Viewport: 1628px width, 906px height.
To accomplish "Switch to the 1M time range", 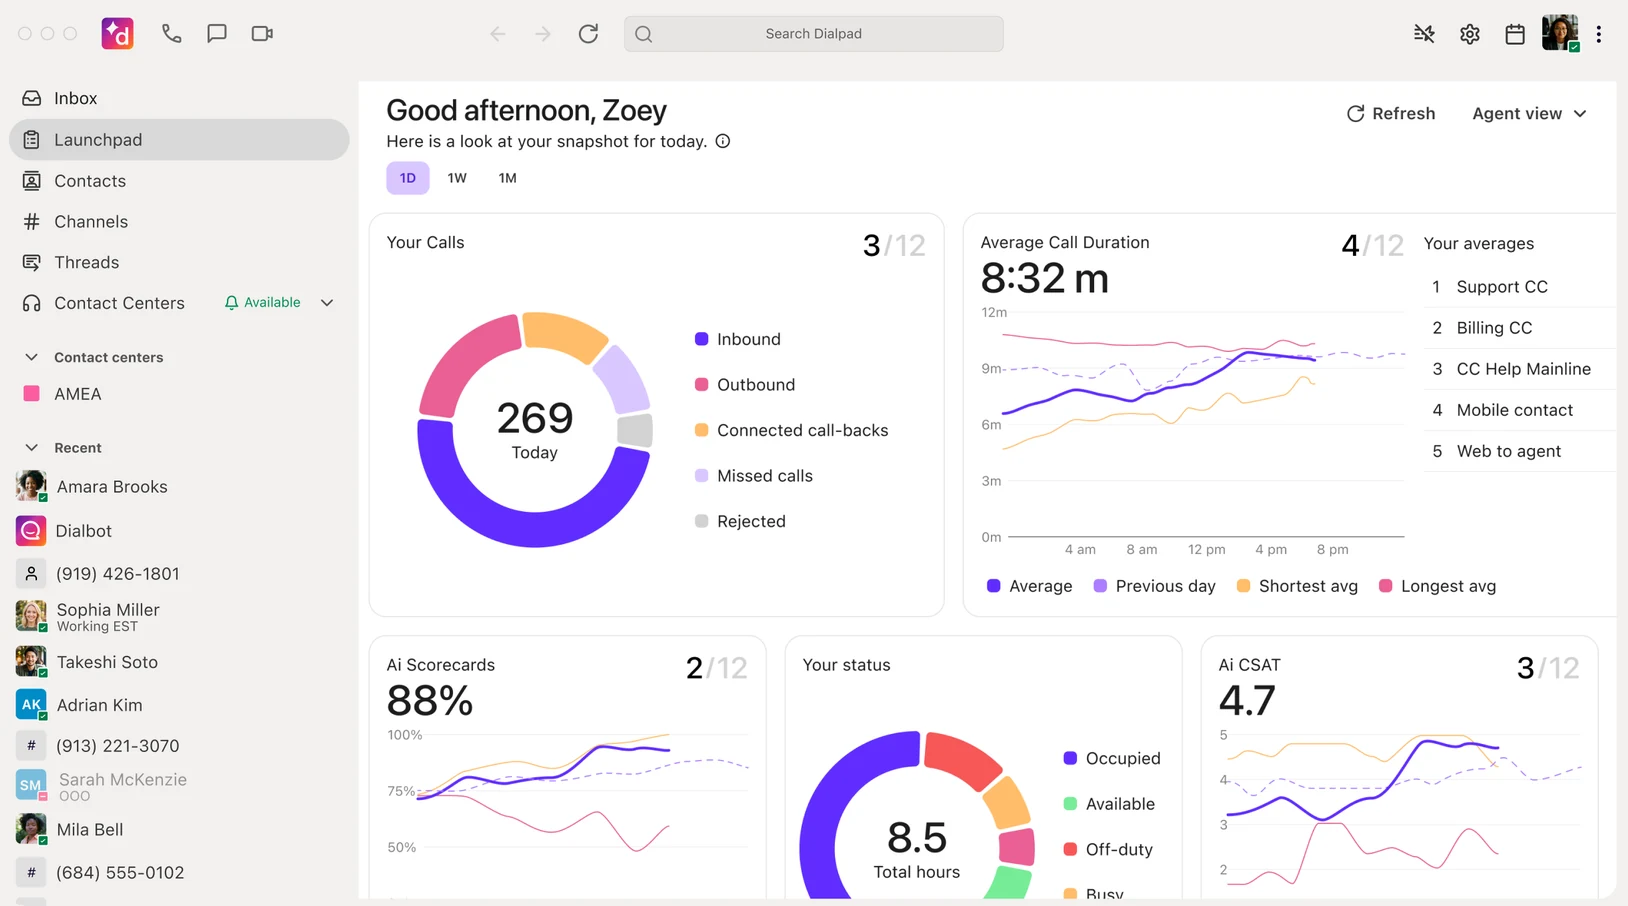I will point(508,178).
